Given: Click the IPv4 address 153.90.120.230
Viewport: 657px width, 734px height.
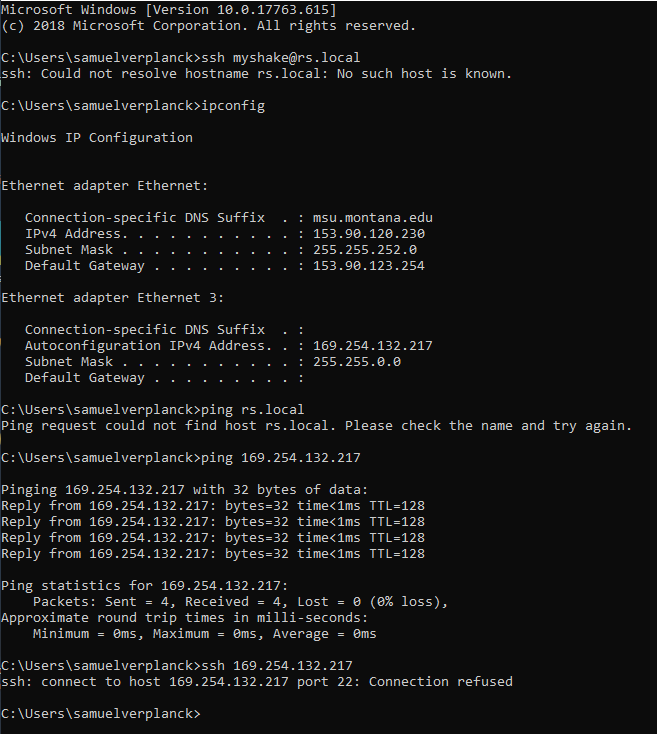Looking at the screenshot, I should (369, 234).
